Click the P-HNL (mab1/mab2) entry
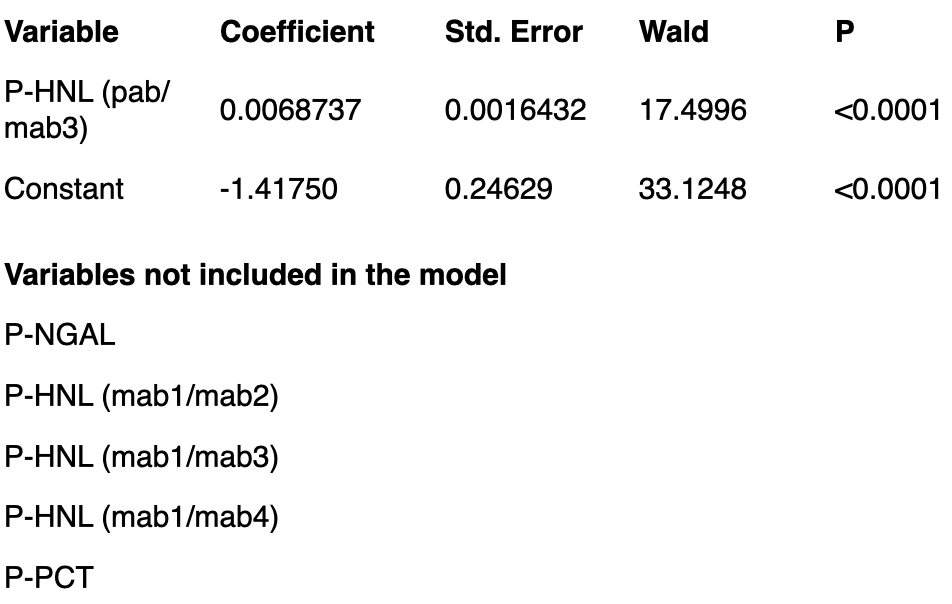 [x=141, y=396]
